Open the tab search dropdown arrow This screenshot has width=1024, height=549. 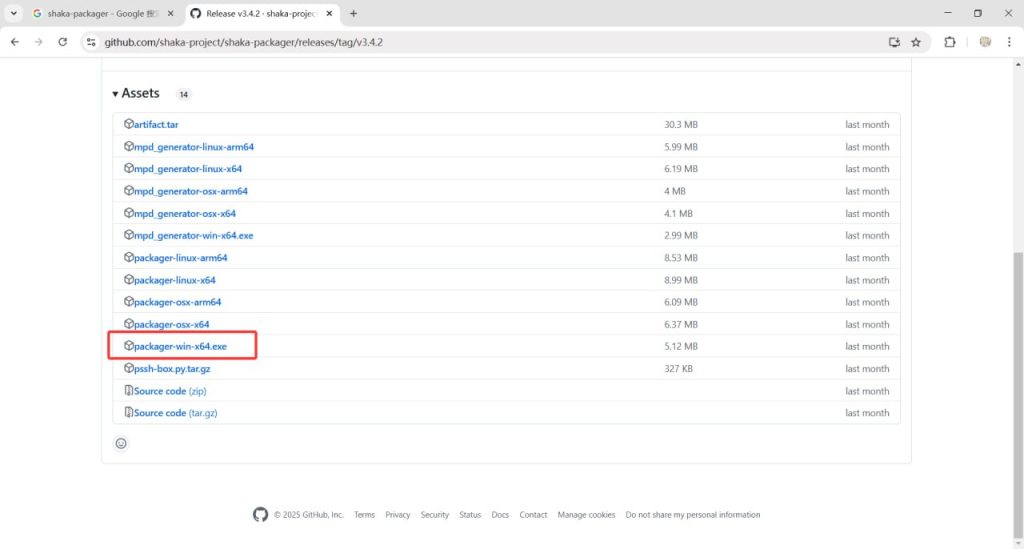tap(13, 13)
